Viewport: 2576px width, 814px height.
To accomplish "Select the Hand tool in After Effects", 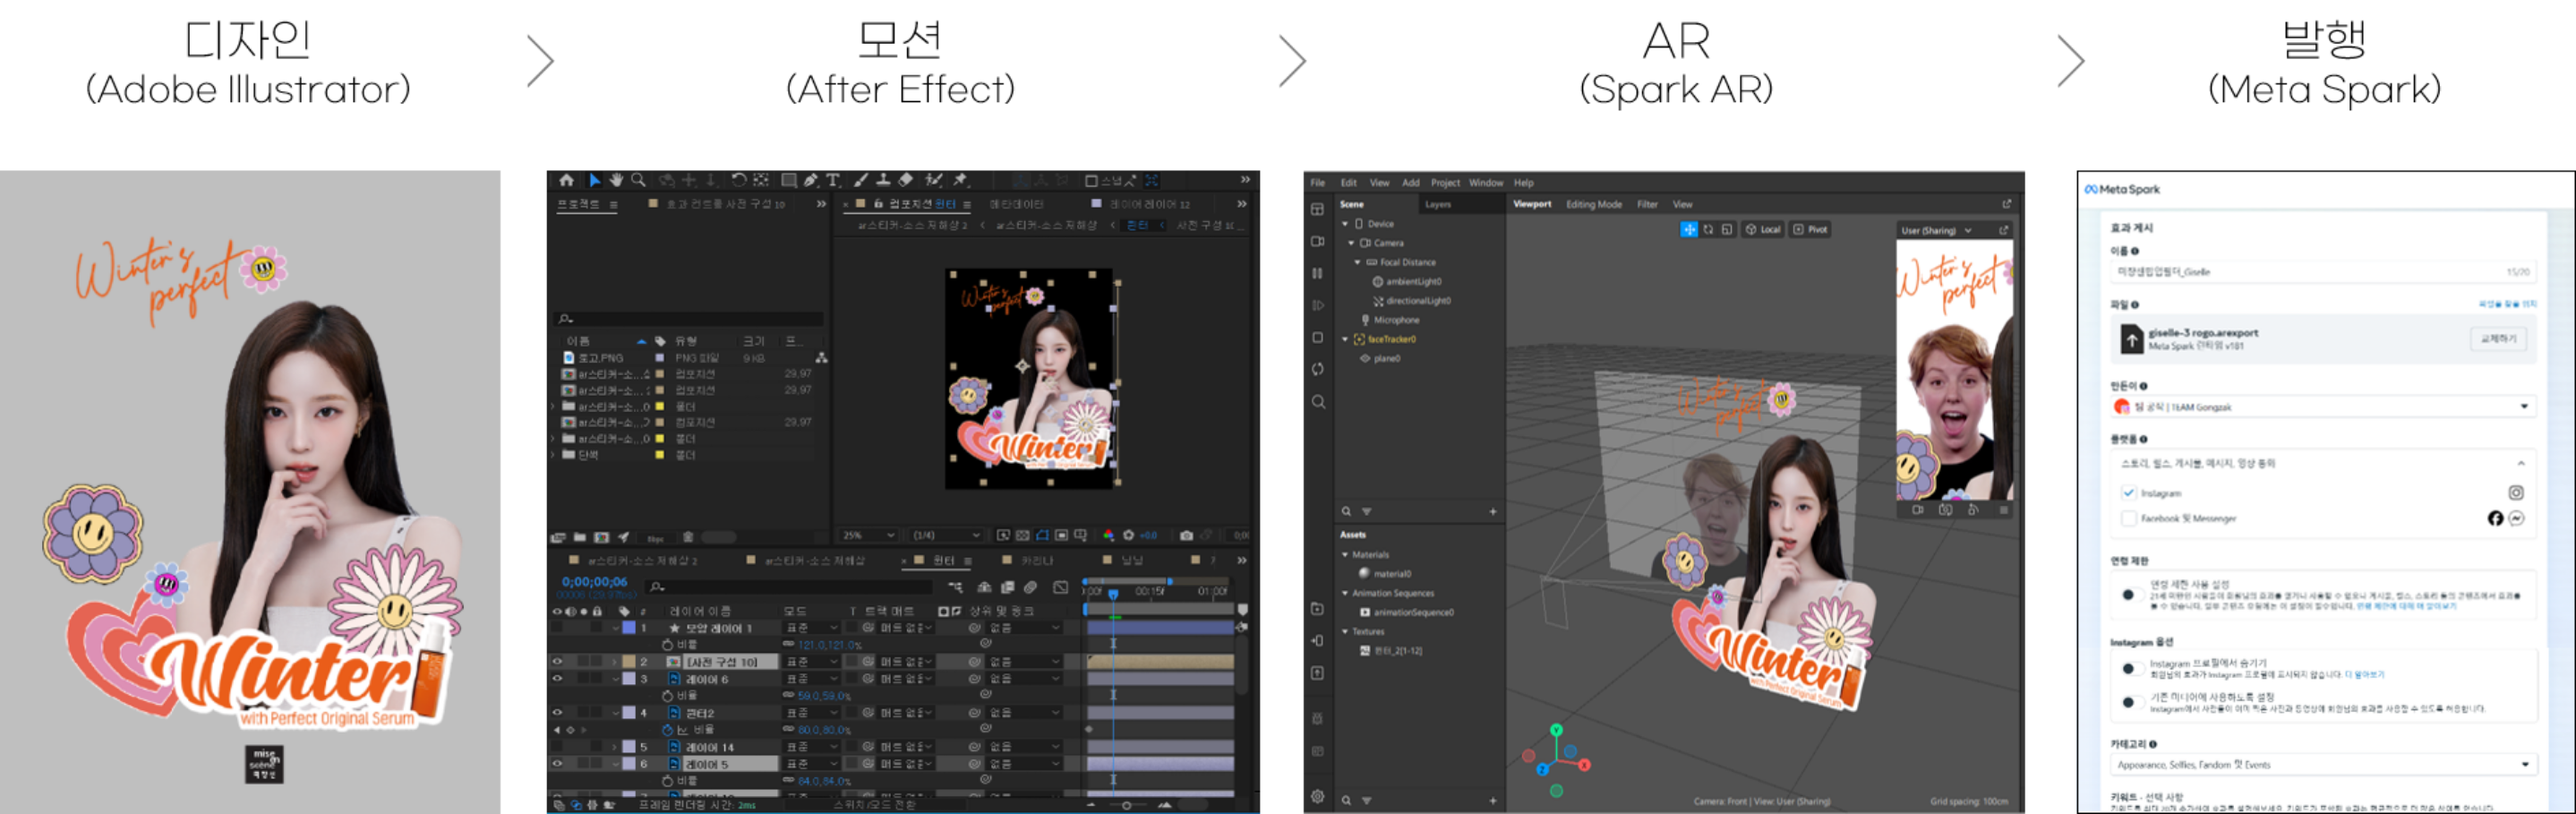I will (x=616, y=180).
